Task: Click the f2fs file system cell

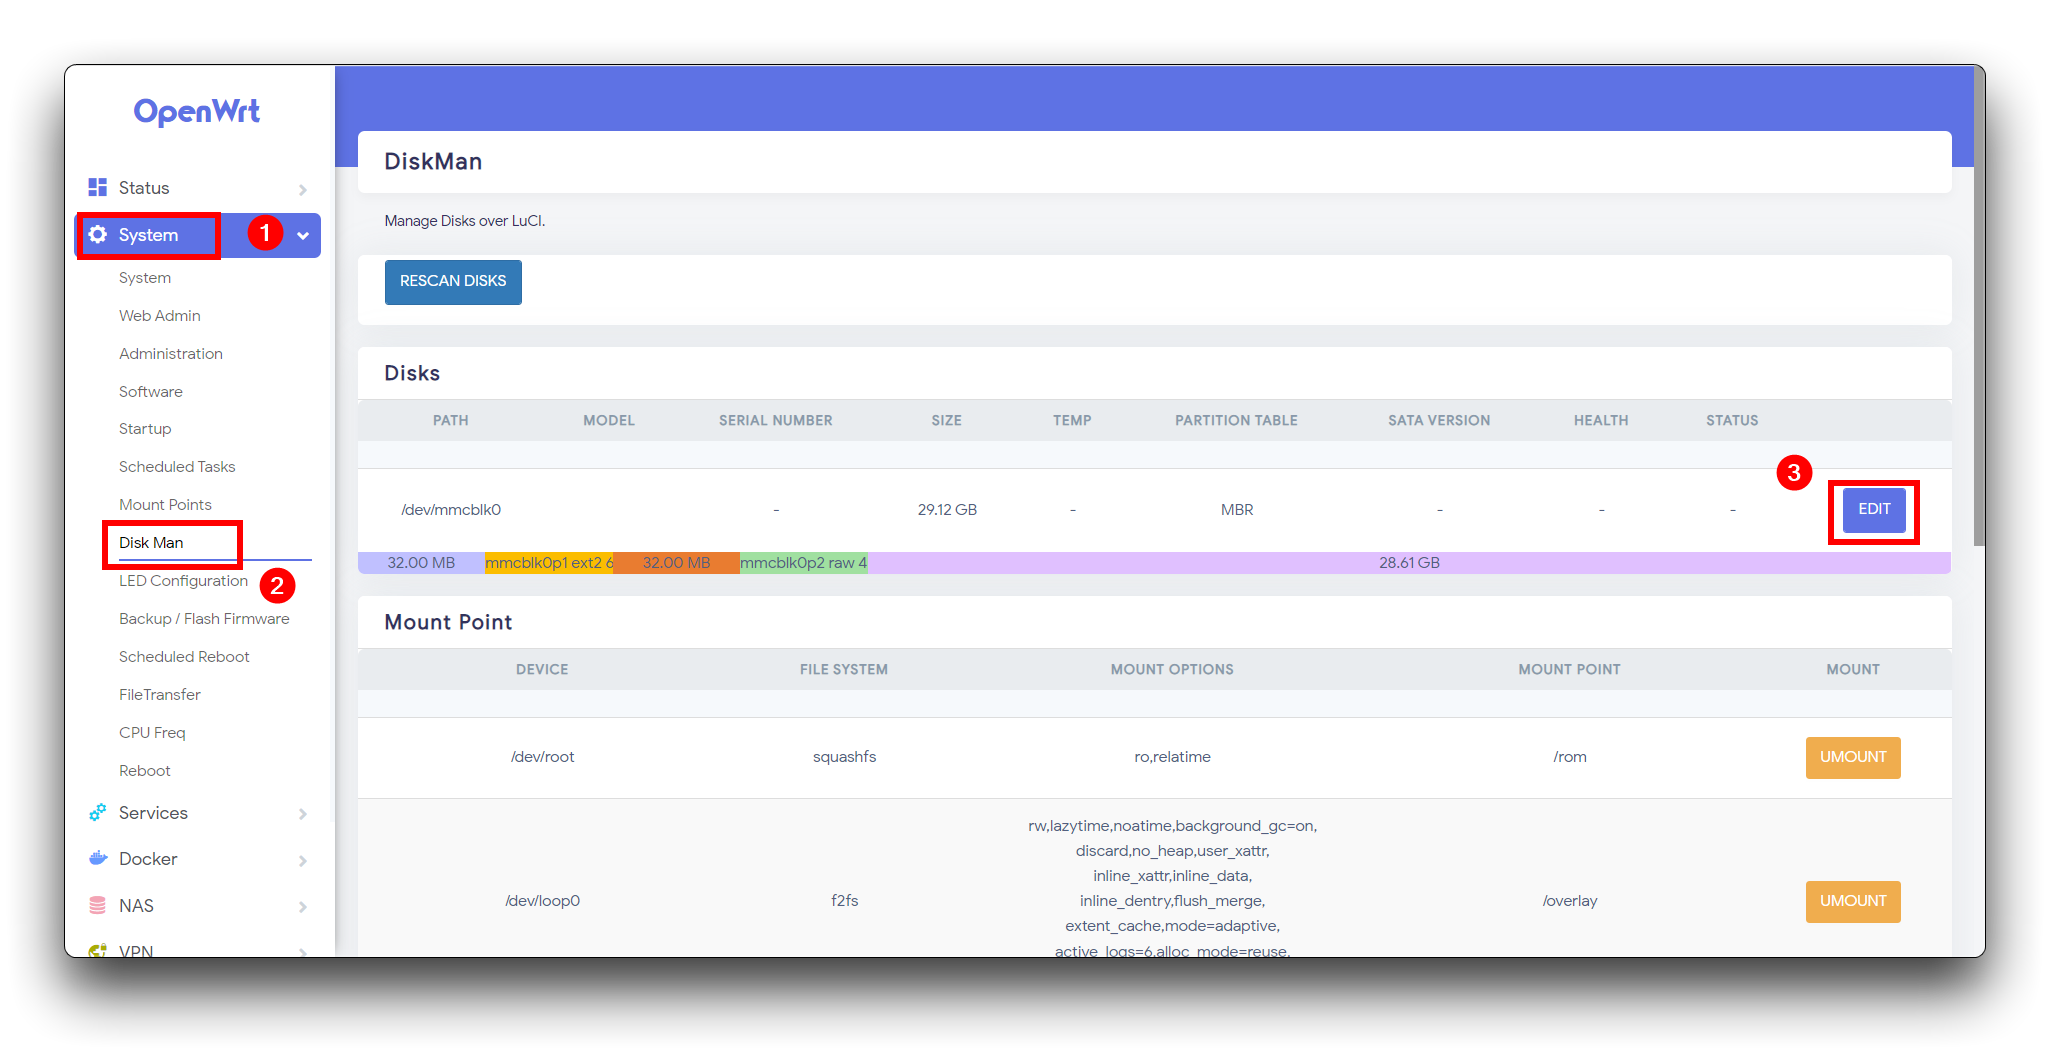Action: [x=844, y=901]
